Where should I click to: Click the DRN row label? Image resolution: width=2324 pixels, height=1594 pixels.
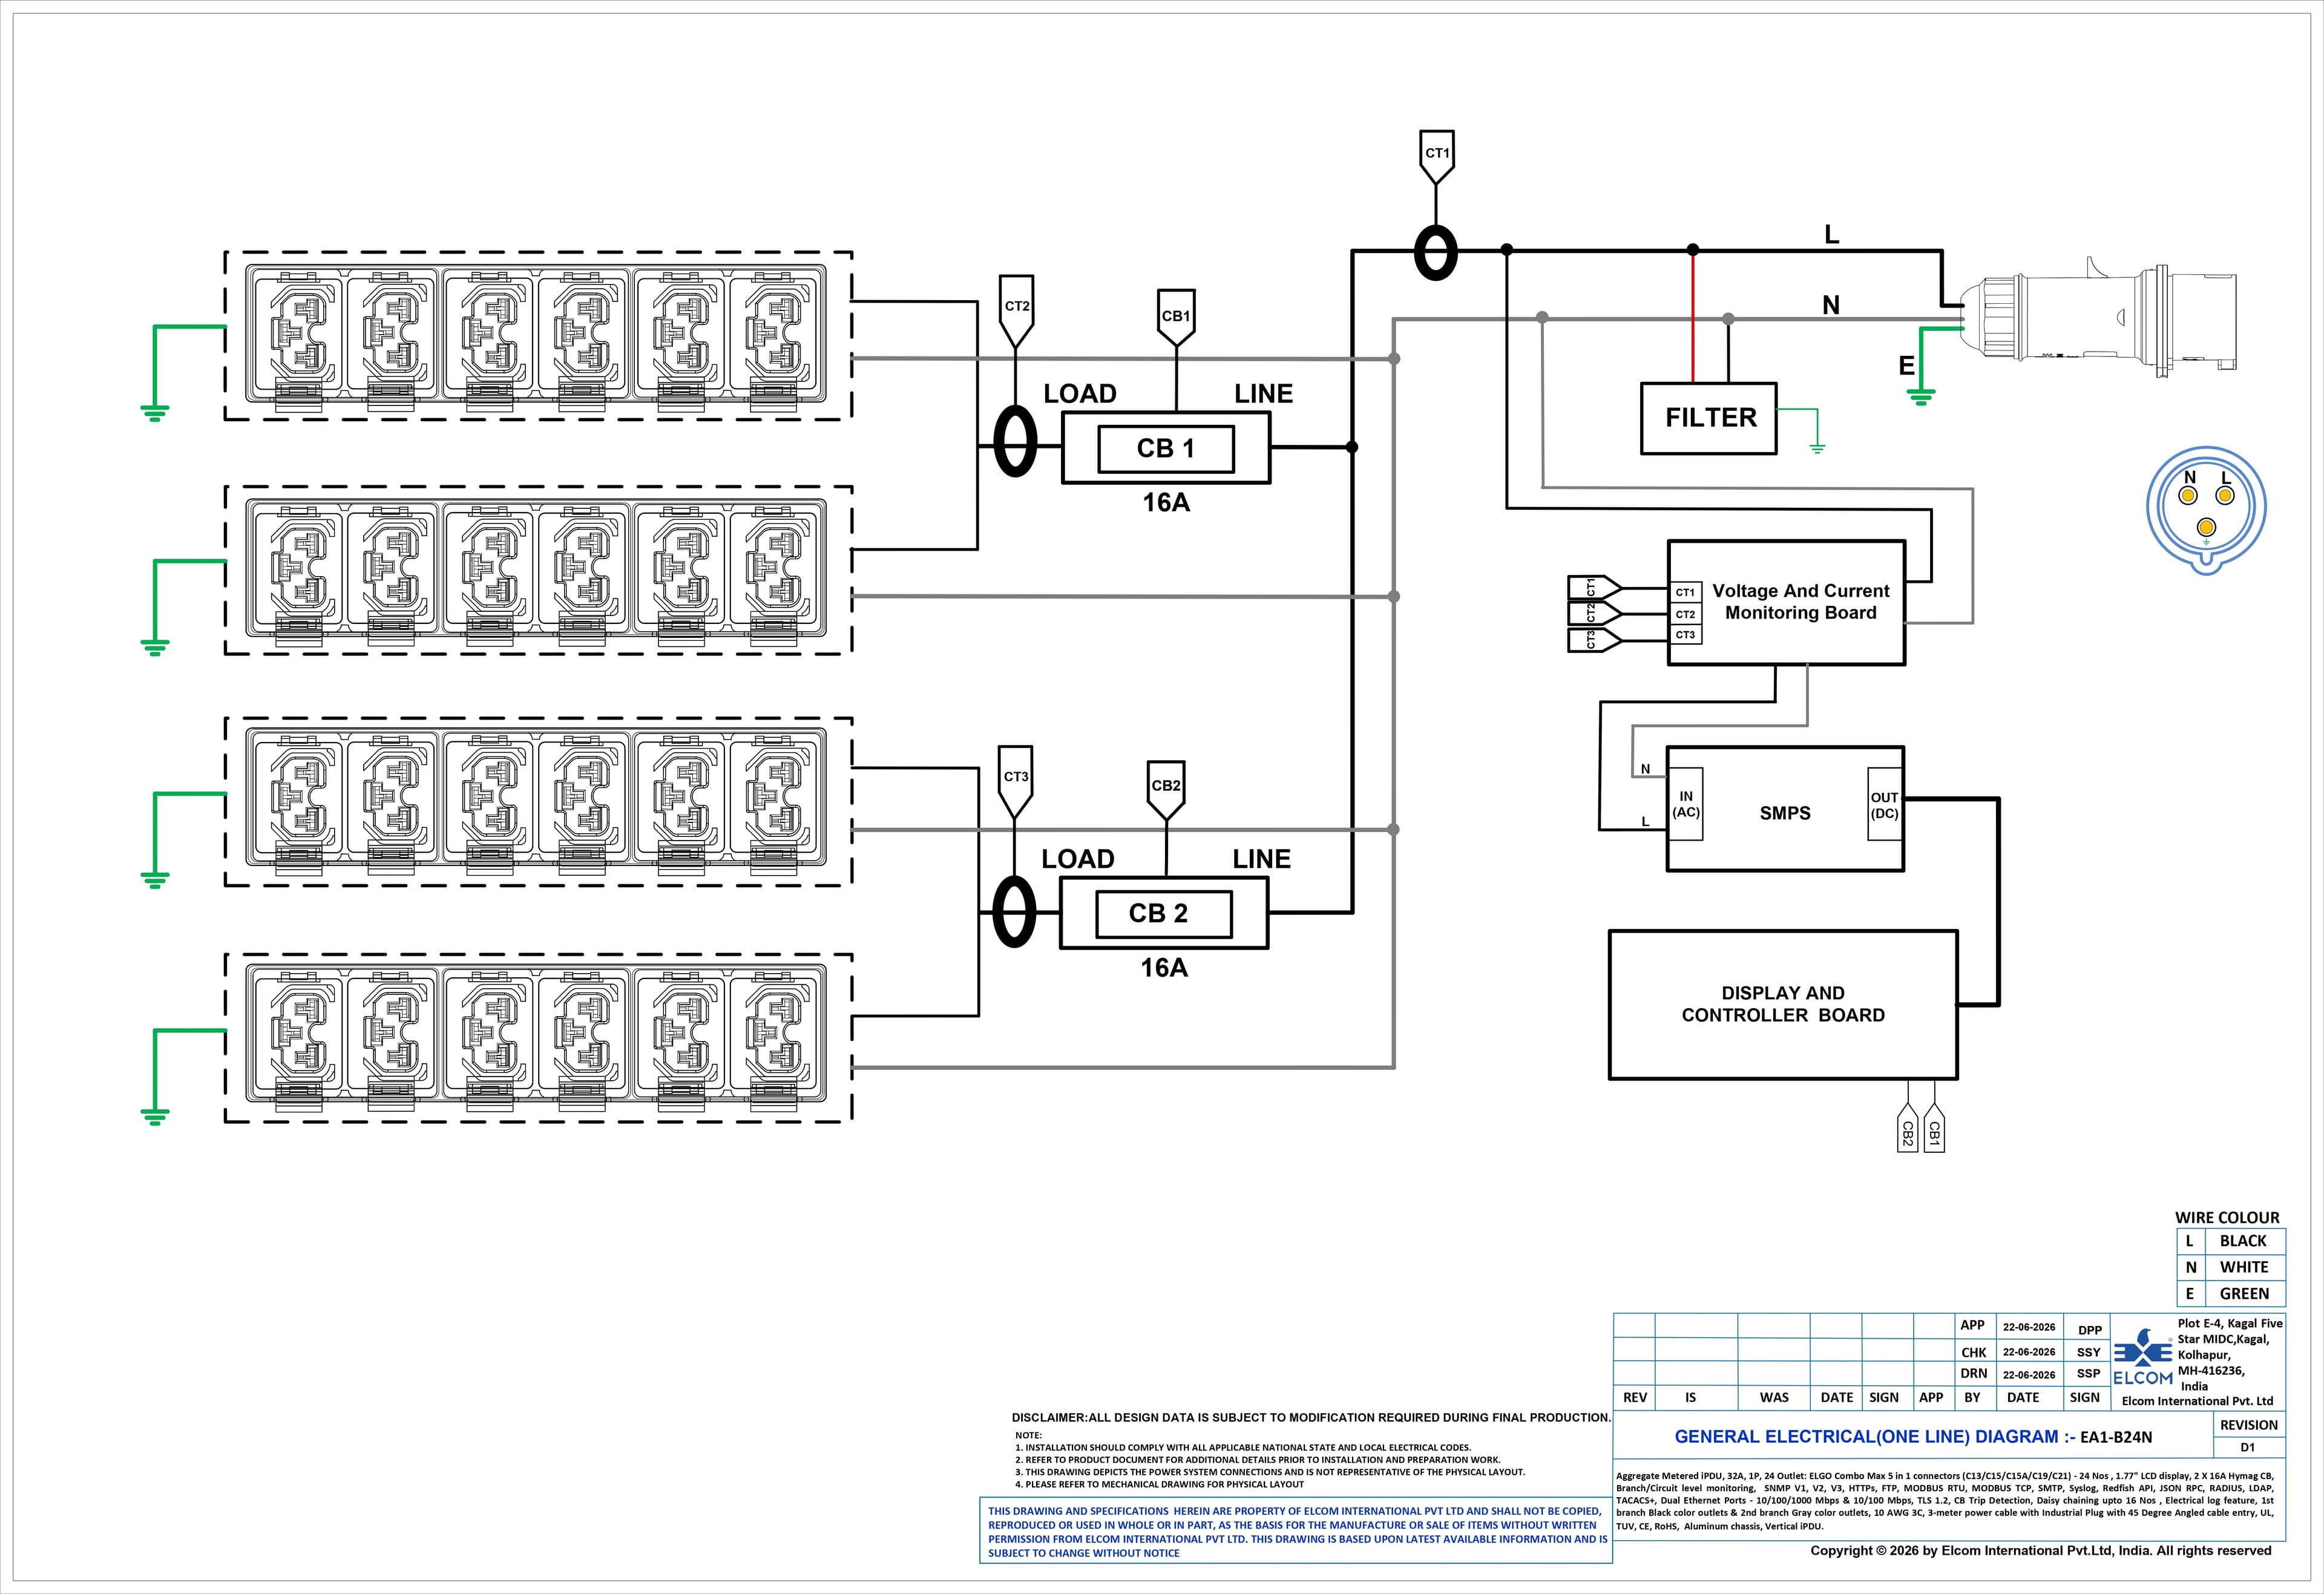click(x=1973, y=1373)
